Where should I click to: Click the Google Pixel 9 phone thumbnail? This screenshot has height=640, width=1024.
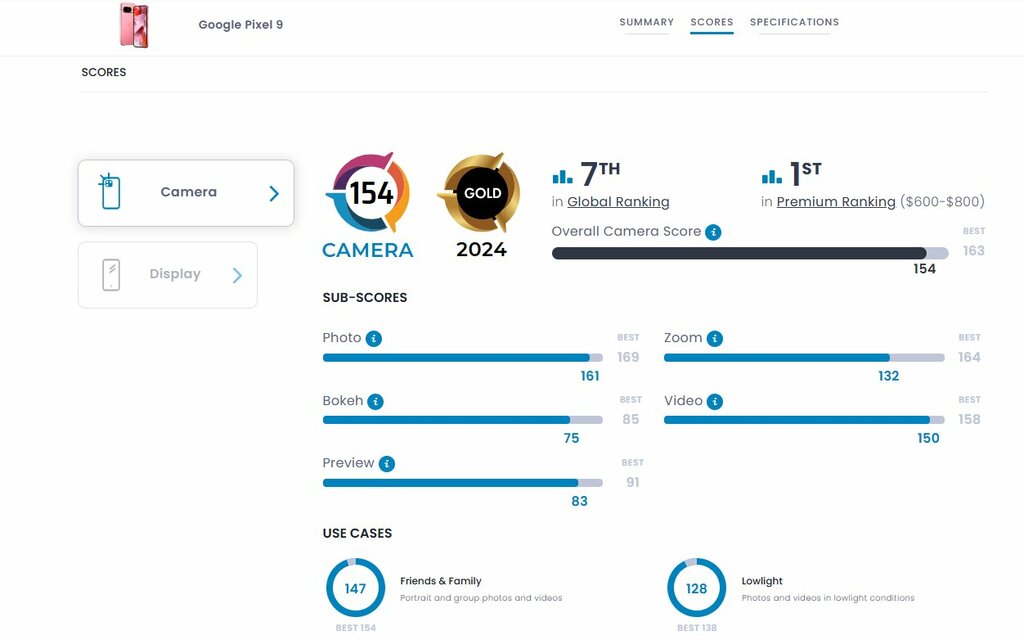pyautogui.click(x=134, y=25)
